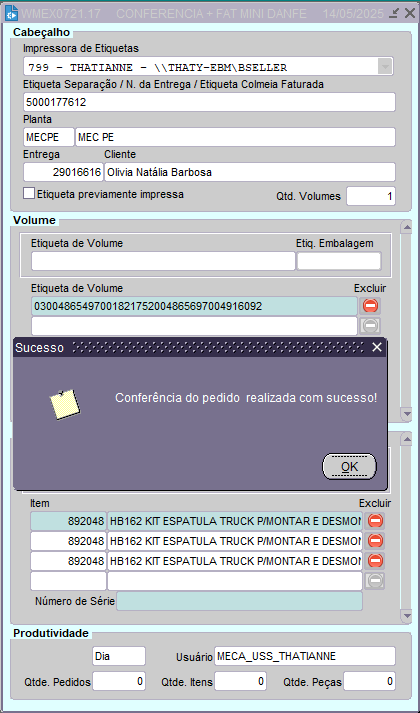Remove third HB162 KIT ESPATULA item row
Screen dimensions: 420x713
coord(375,561)
